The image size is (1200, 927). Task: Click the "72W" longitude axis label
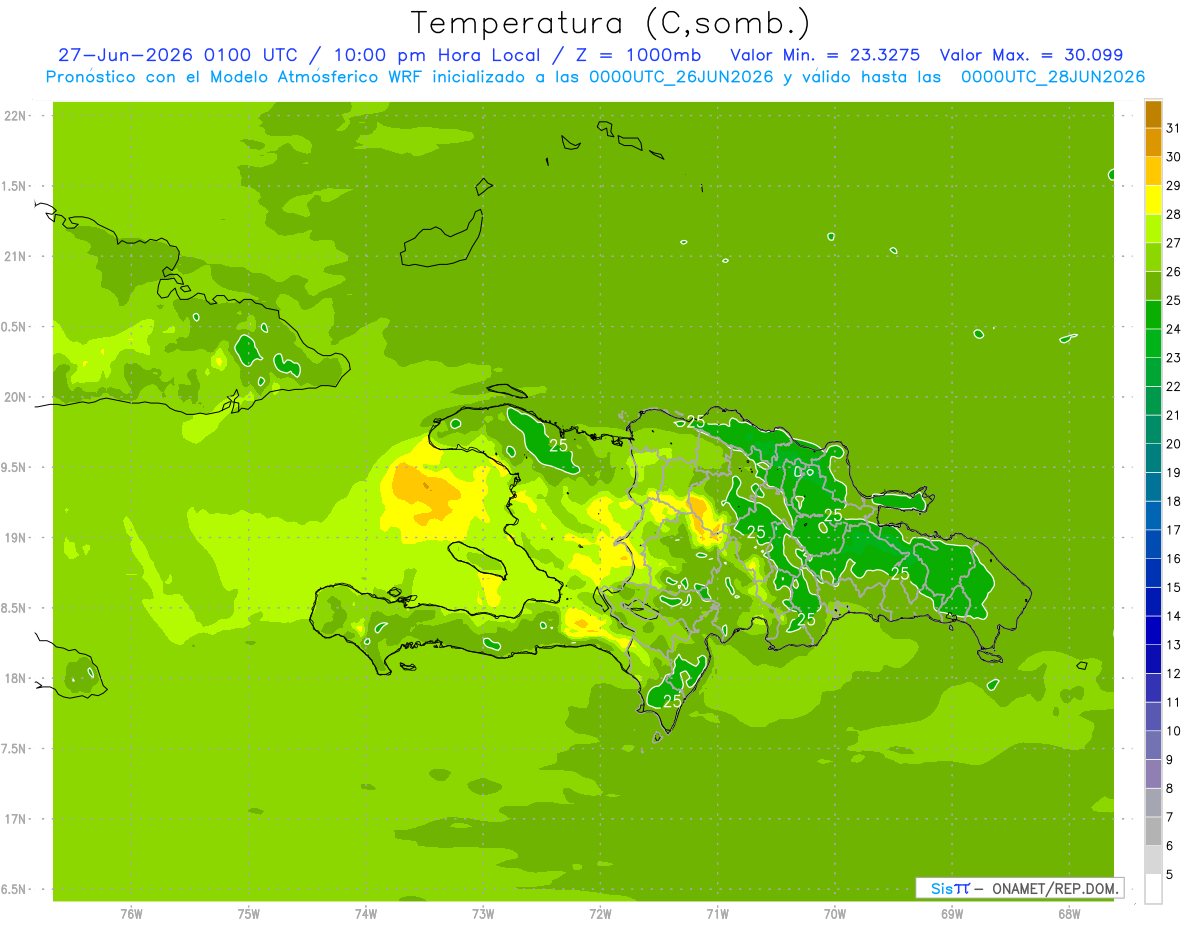tap(600, 914)
